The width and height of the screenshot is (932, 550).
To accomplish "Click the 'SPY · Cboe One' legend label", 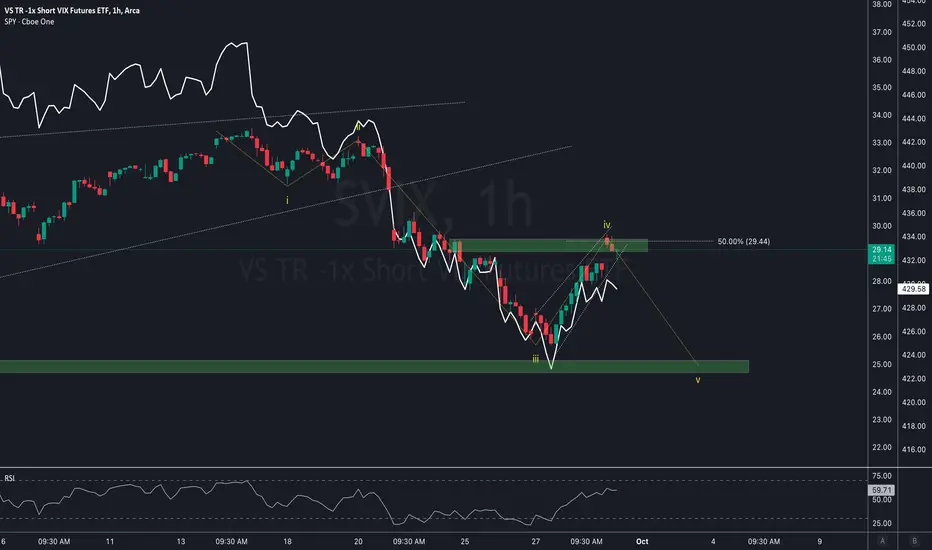I will click(x=29, y=21).
